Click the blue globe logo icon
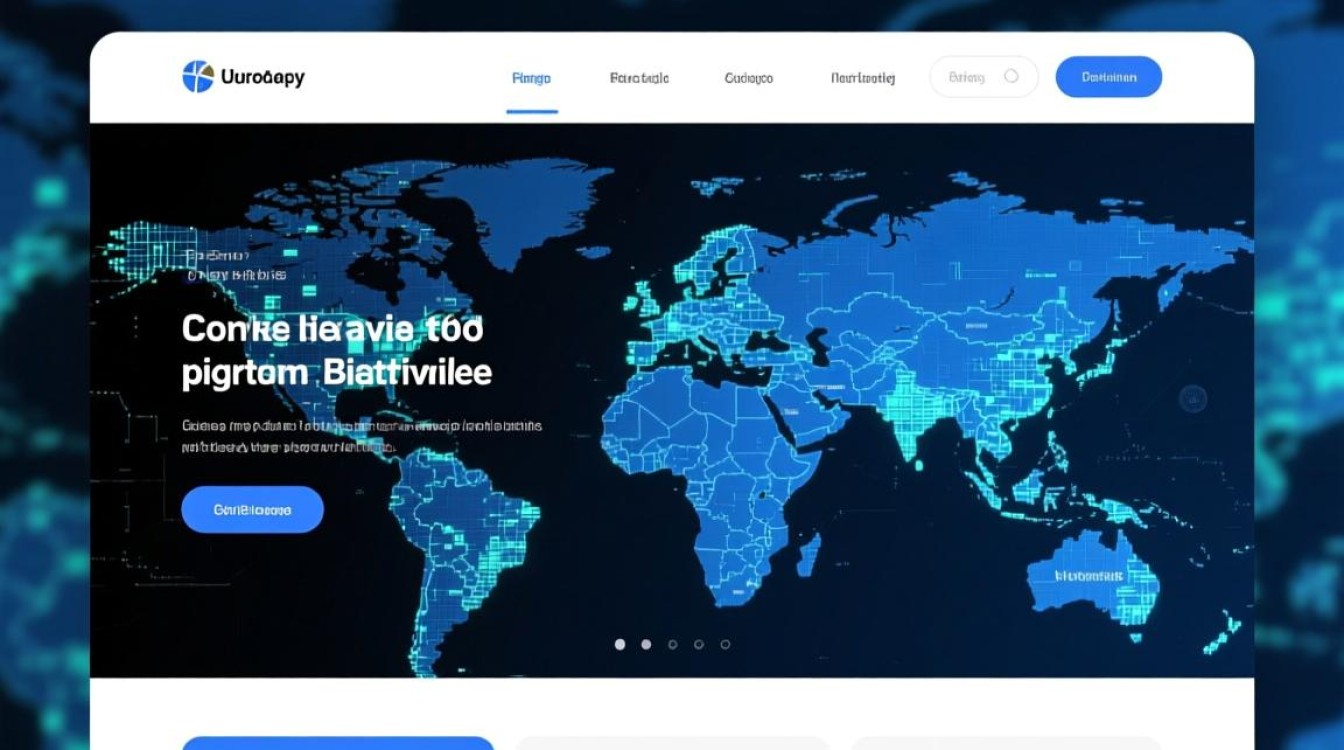Screen dimensions: 1344x750 pos(198,77)
